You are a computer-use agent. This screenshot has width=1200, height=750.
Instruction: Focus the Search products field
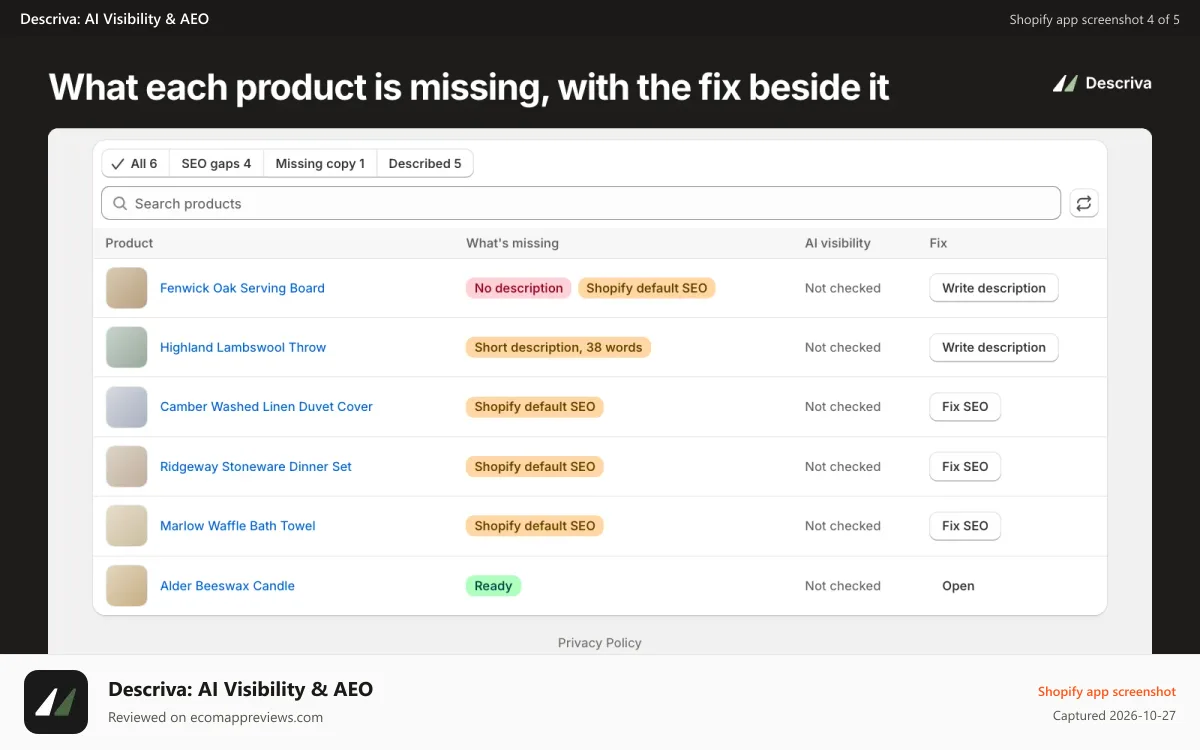(581, 203)
